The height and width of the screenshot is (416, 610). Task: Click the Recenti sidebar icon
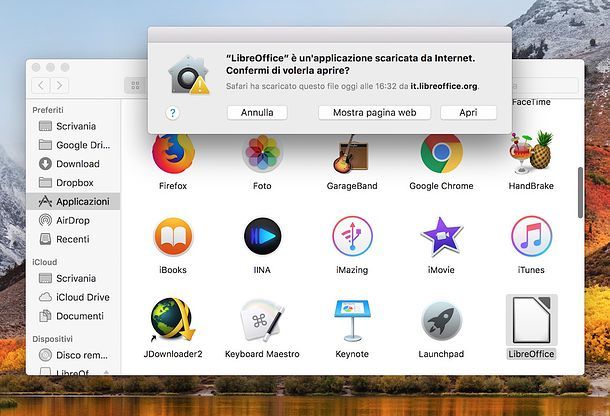click(45, 239)
